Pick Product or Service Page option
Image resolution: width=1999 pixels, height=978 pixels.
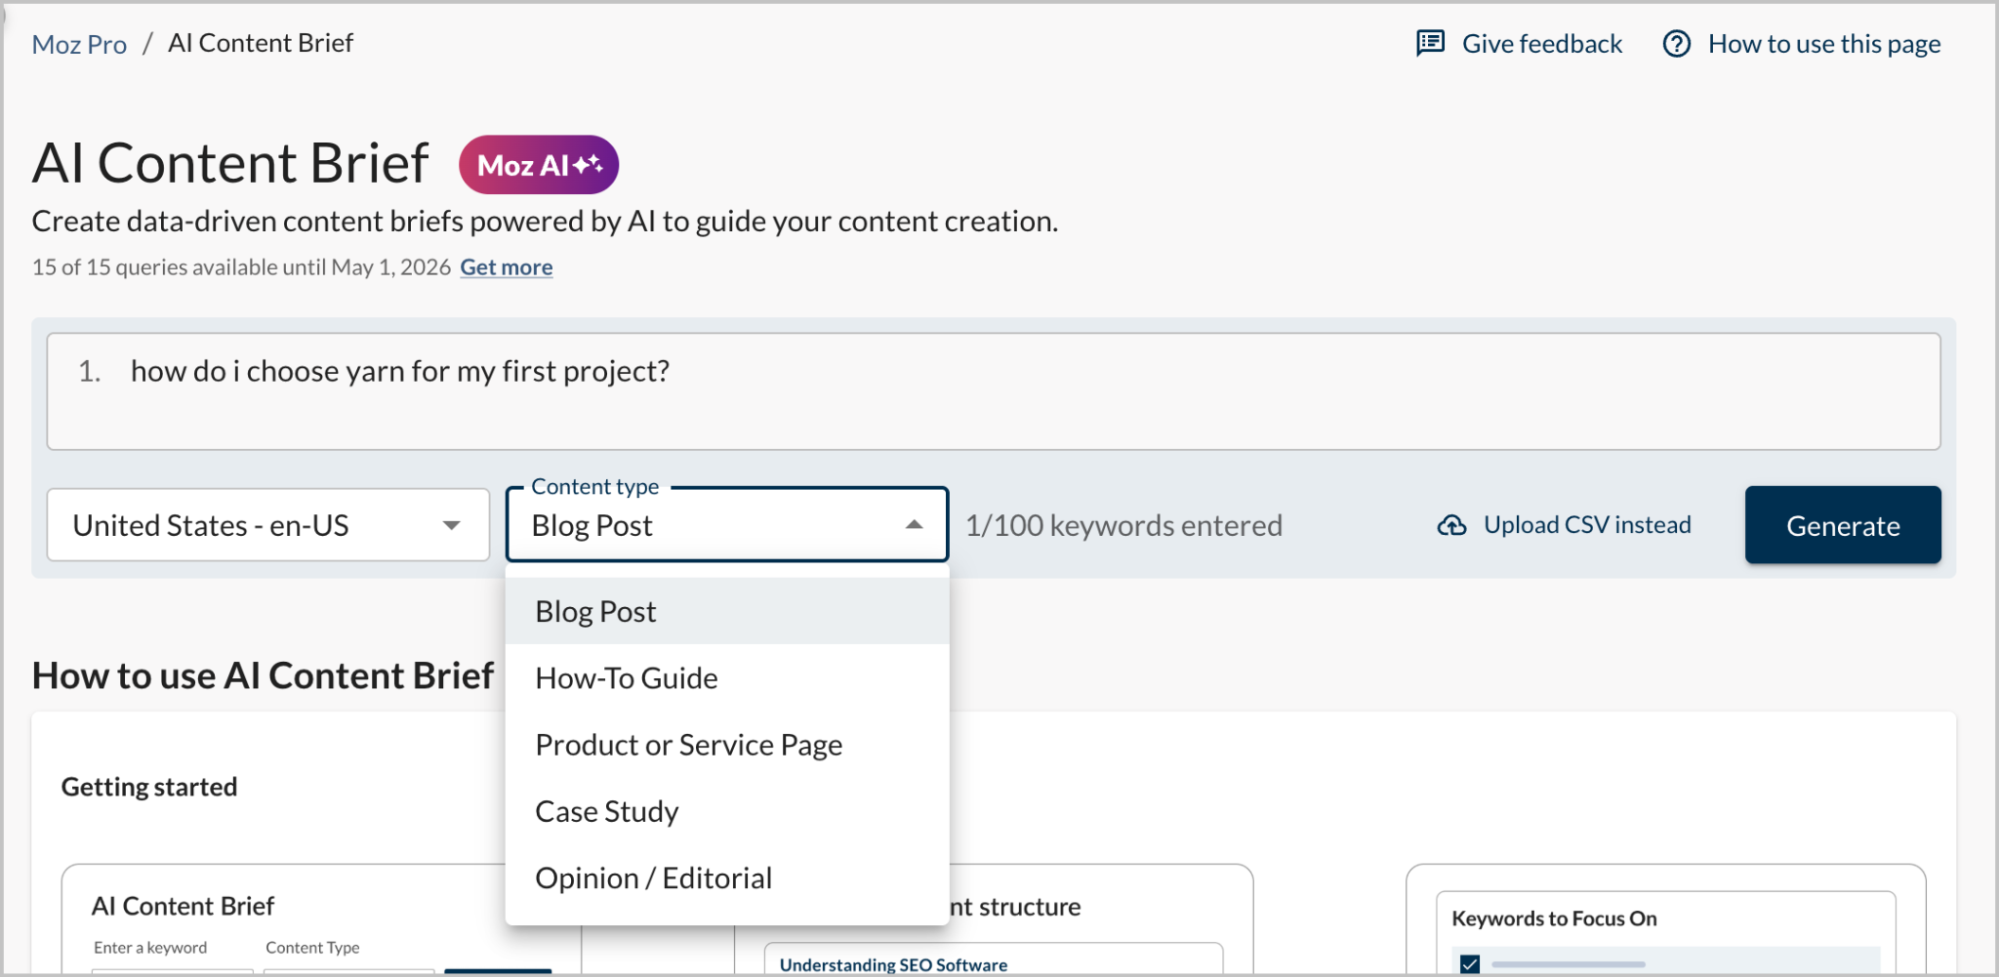click(727, 745)
